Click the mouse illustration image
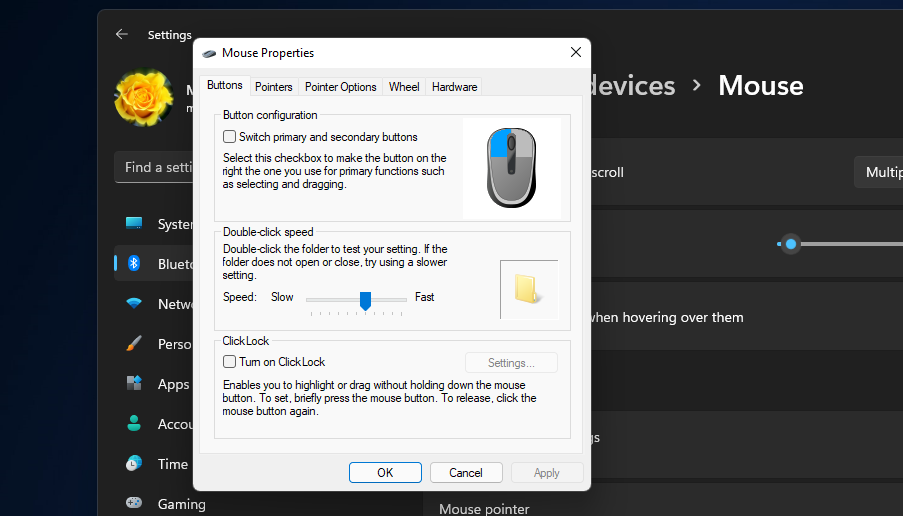Viewport: 903px width, 516px height. (511, 168)
